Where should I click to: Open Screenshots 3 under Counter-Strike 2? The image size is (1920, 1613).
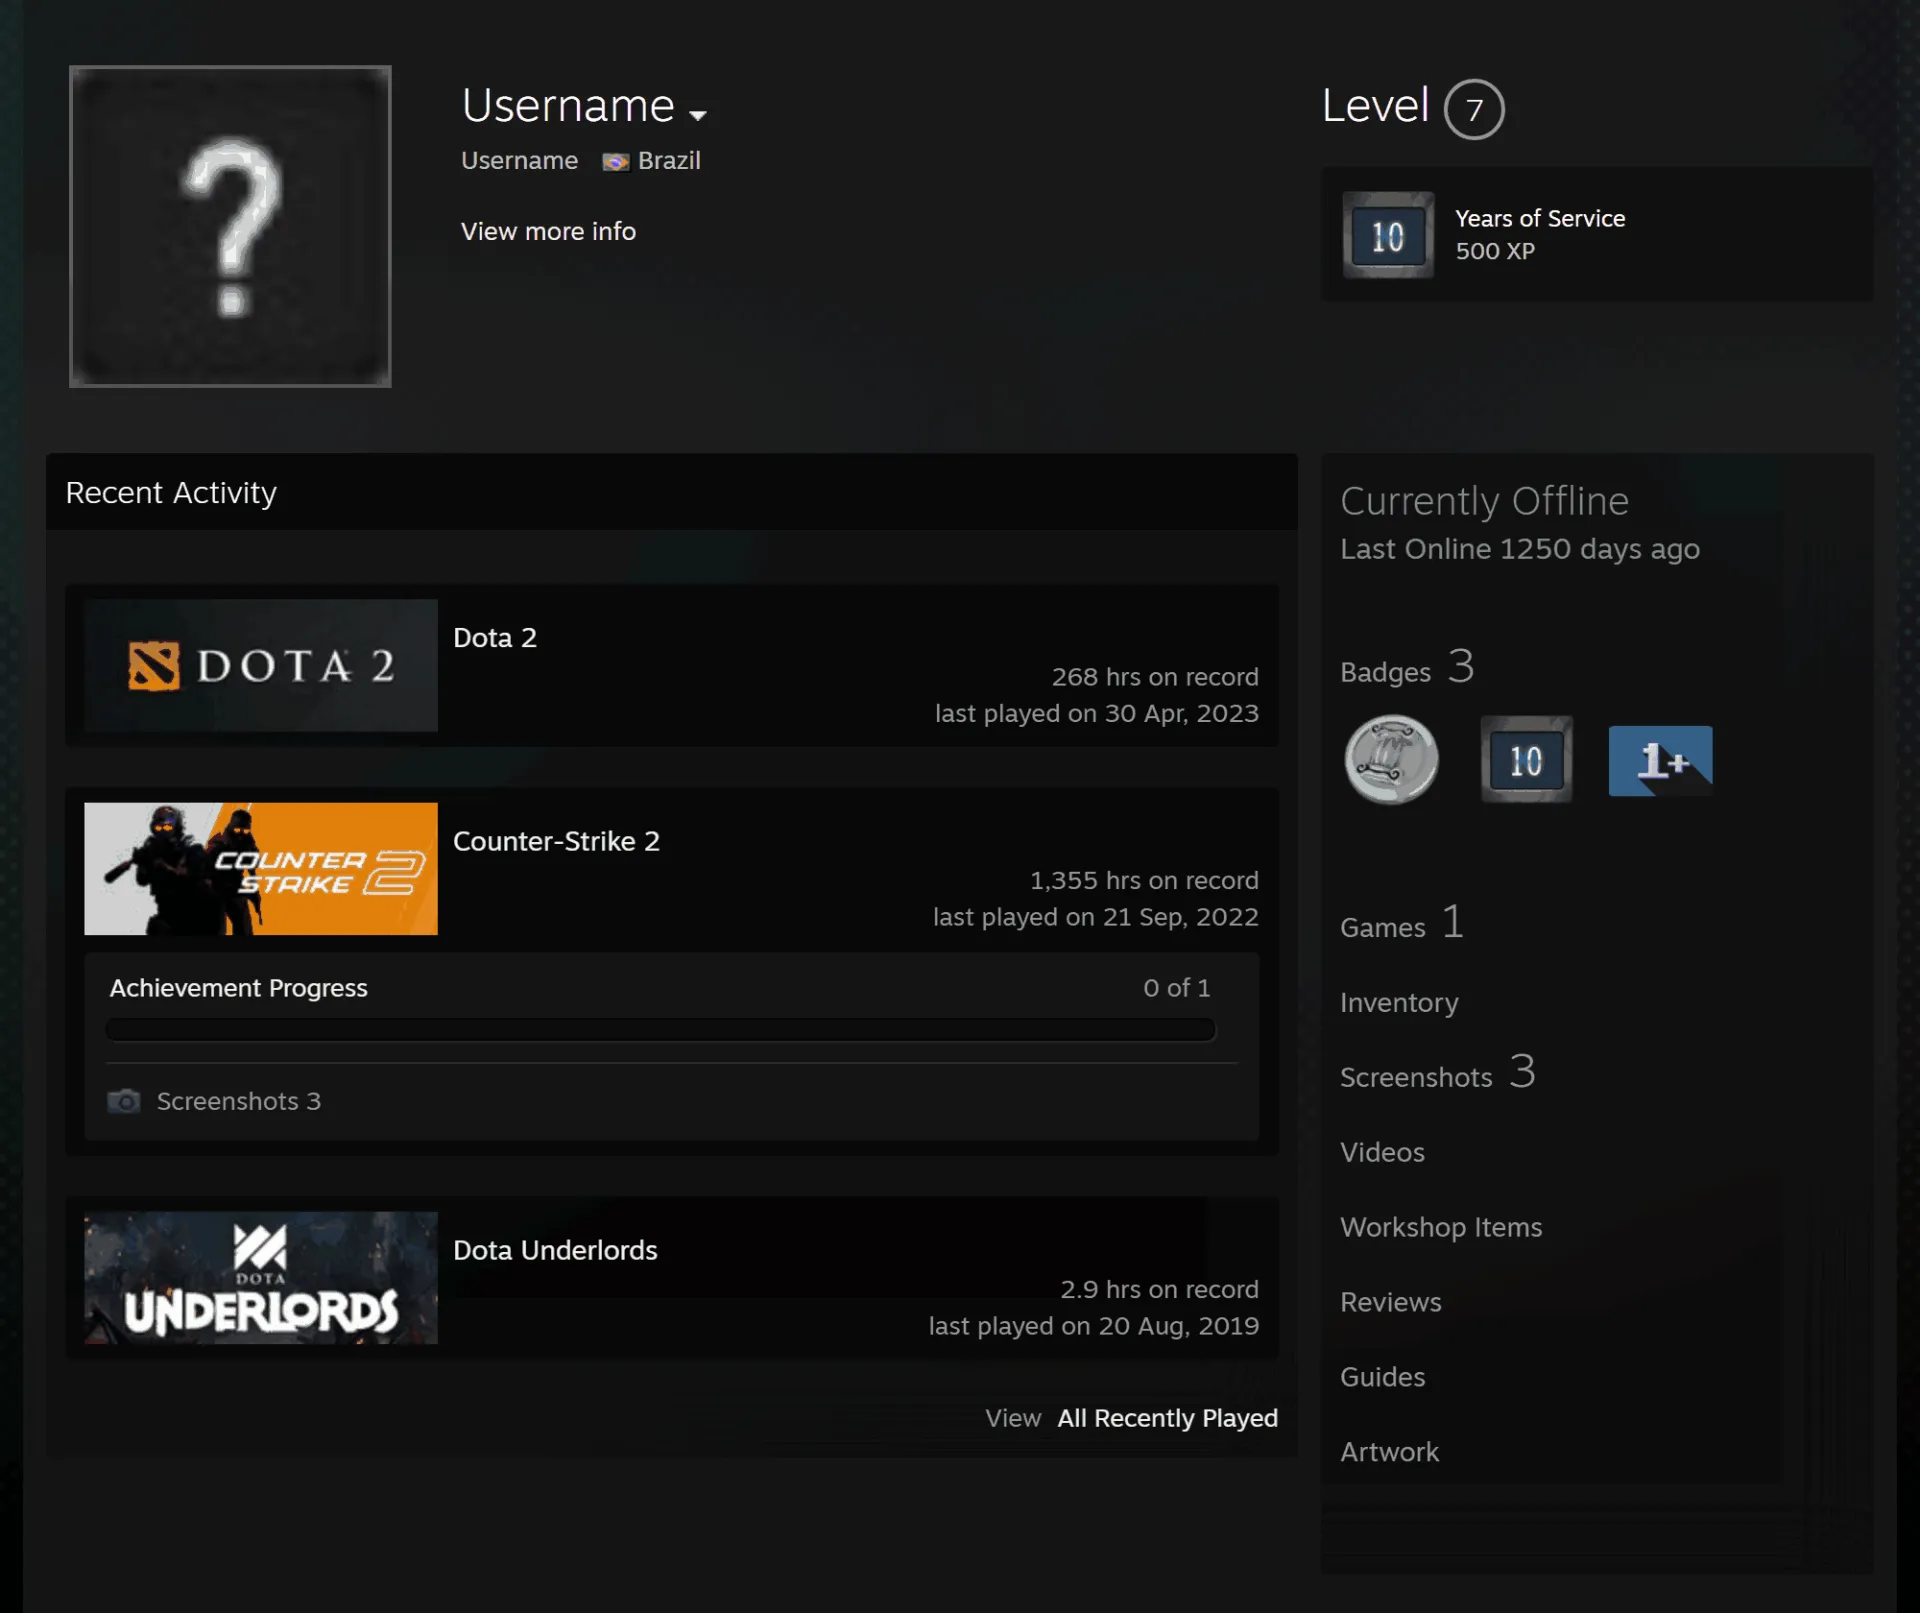click(x=239, y=1101)
